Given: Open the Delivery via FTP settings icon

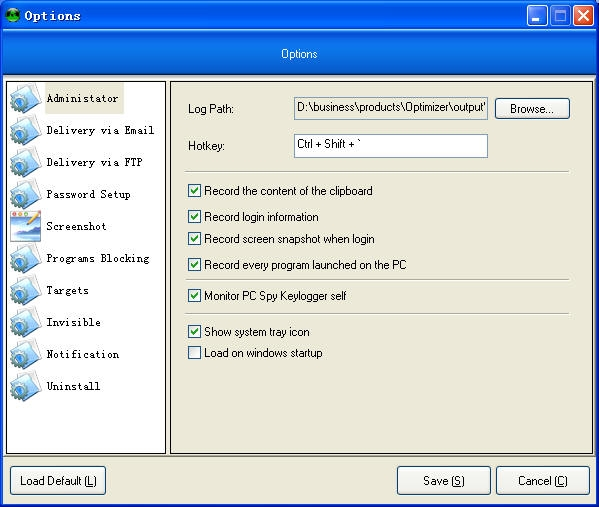Looking at the screenshot, I should point(26,162).
